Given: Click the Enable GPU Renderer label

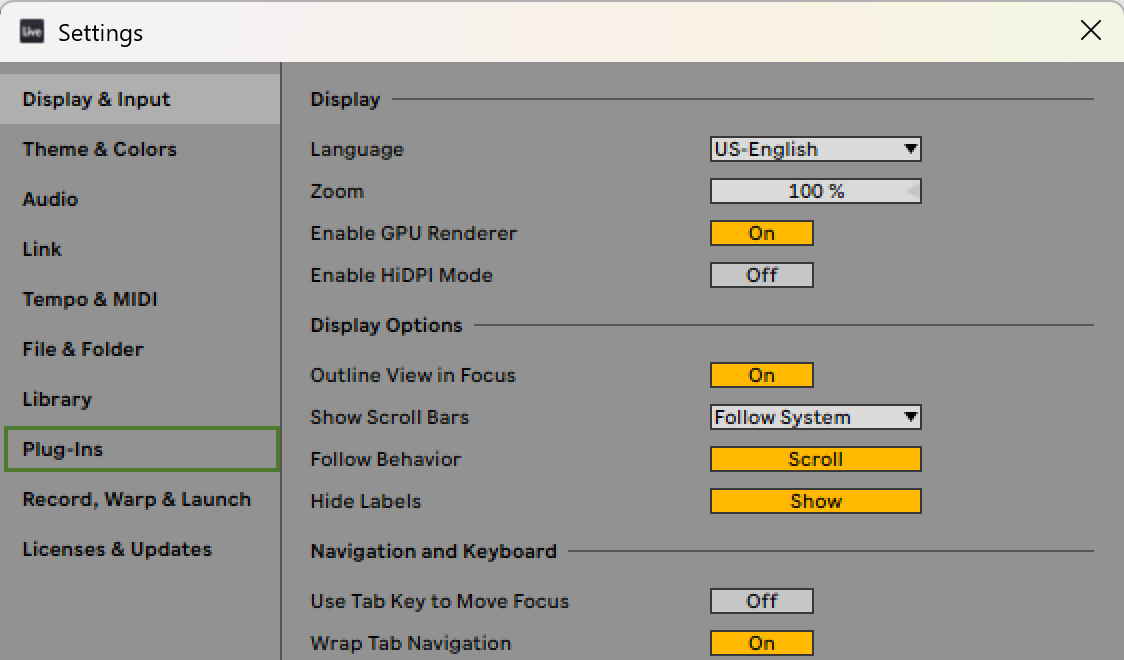Looking at the screenshot, I should coord(414,234).
